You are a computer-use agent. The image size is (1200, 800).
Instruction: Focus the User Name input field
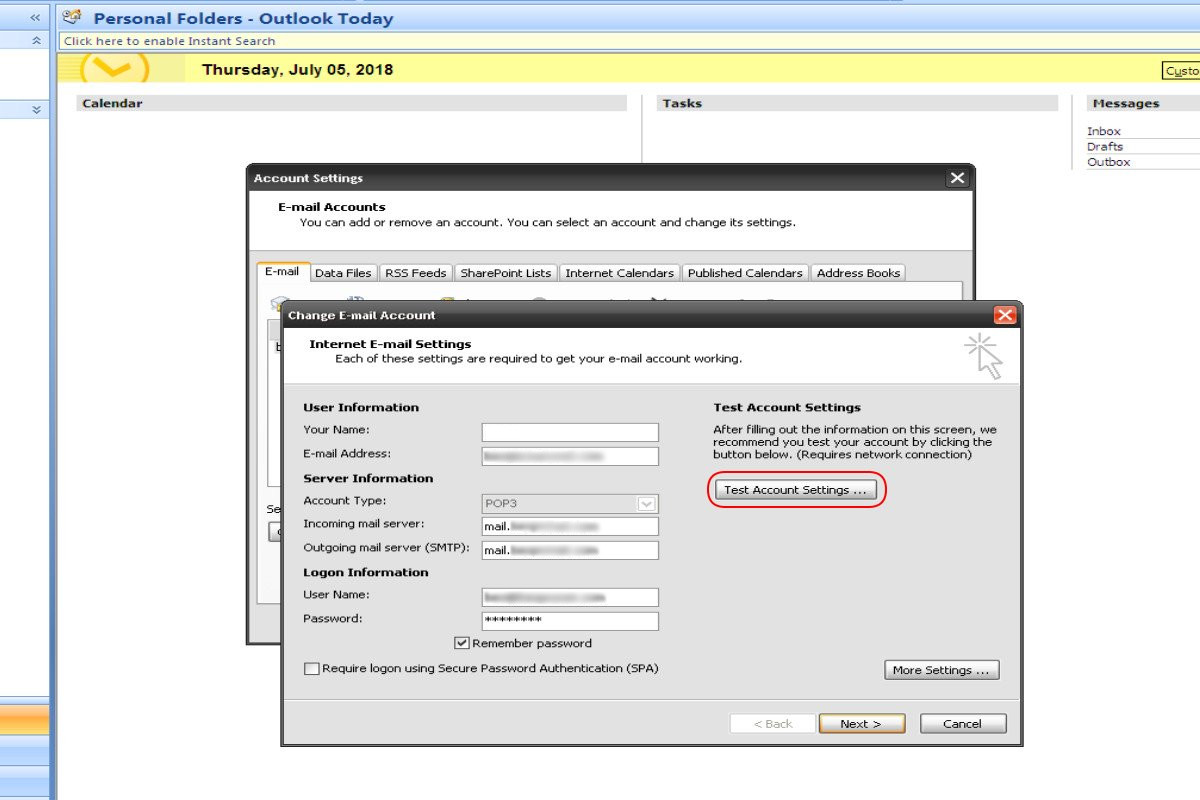(570, 597)
